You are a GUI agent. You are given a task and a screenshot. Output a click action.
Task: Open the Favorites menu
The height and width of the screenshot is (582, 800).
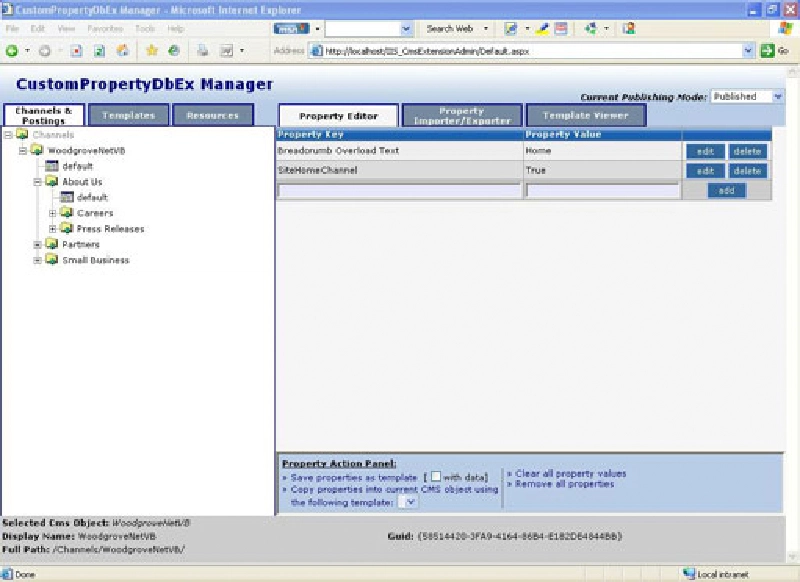(105, 29)
